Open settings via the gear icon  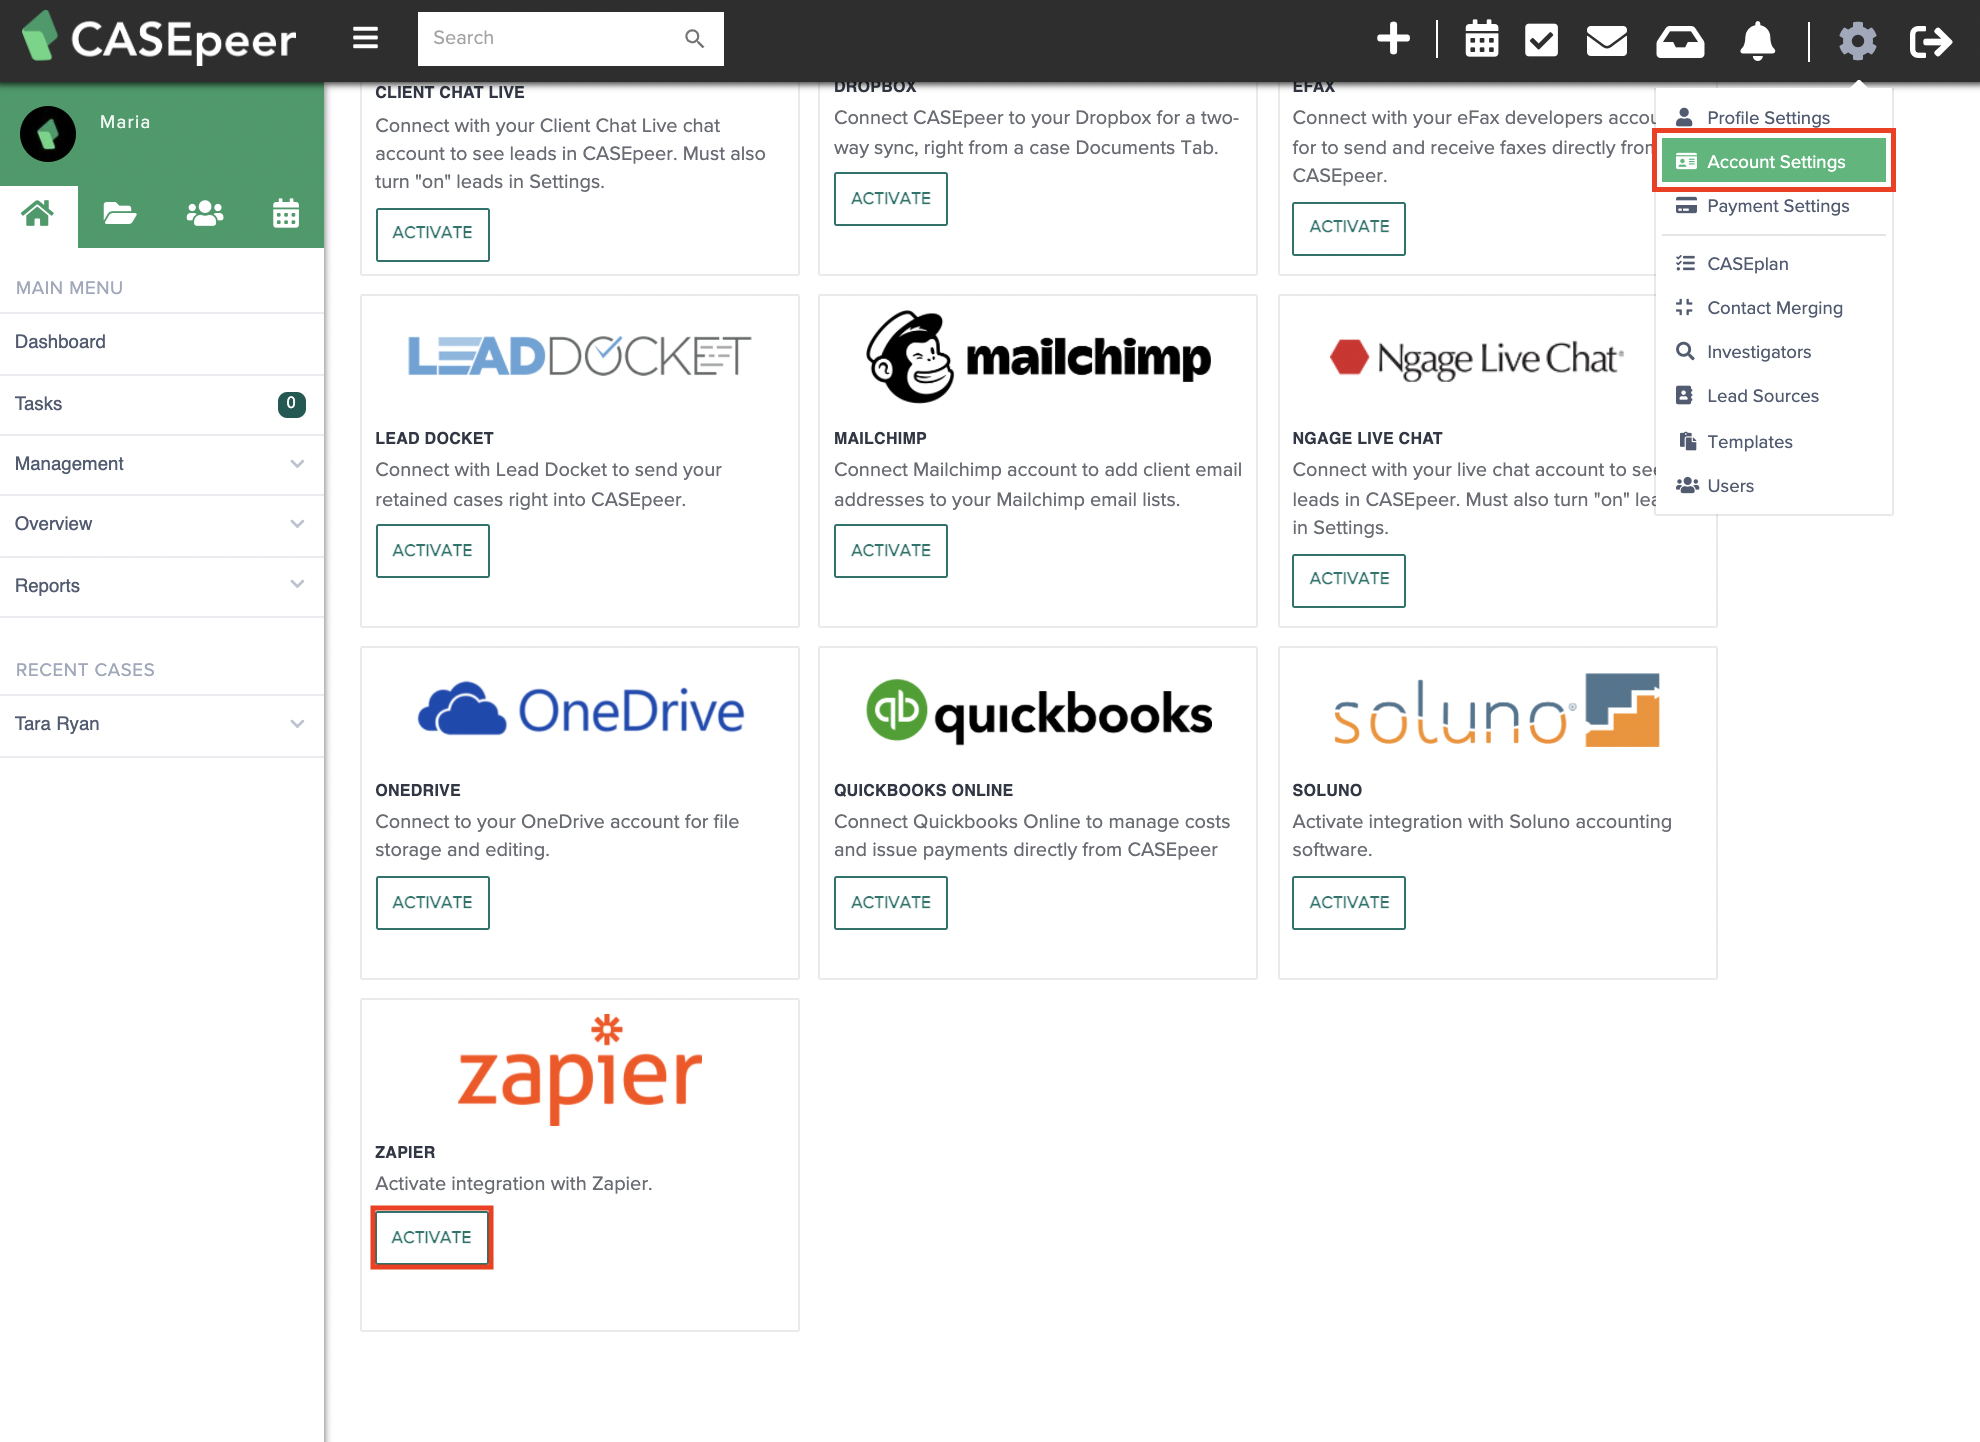1857,41
